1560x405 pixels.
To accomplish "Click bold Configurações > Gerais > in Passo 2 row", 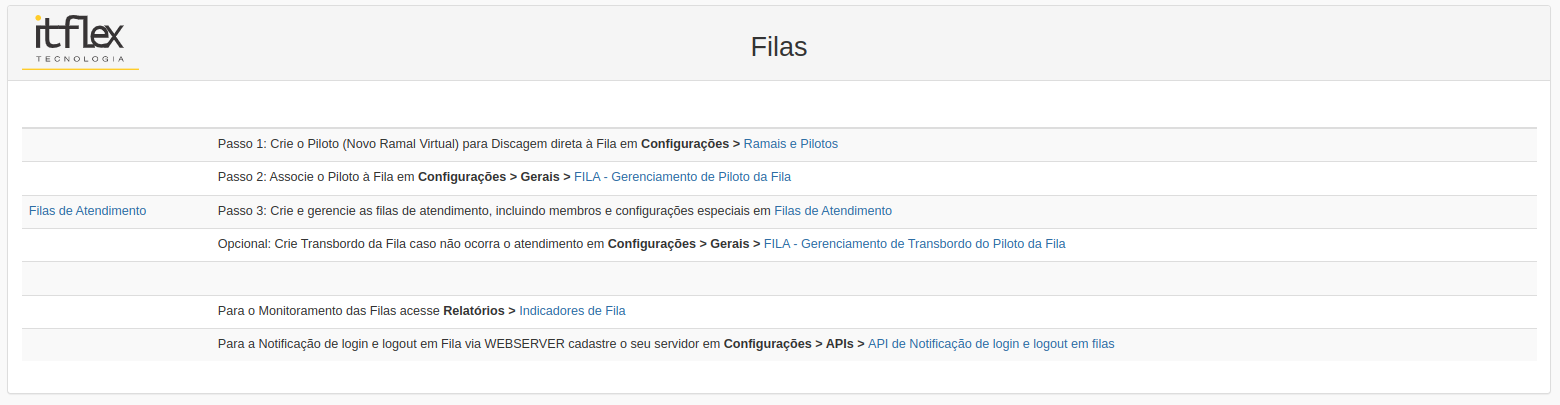I will click(494, 177).
